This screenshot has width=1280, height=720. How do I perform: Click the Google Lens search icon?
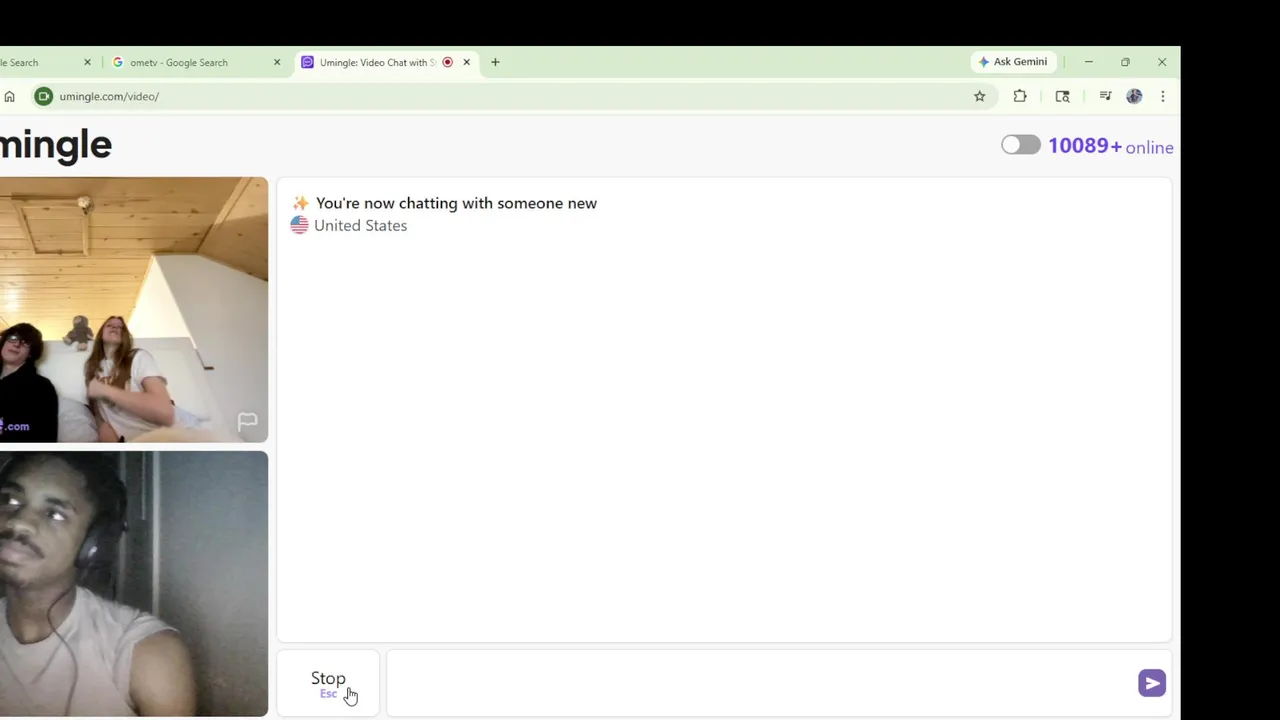1062,96
